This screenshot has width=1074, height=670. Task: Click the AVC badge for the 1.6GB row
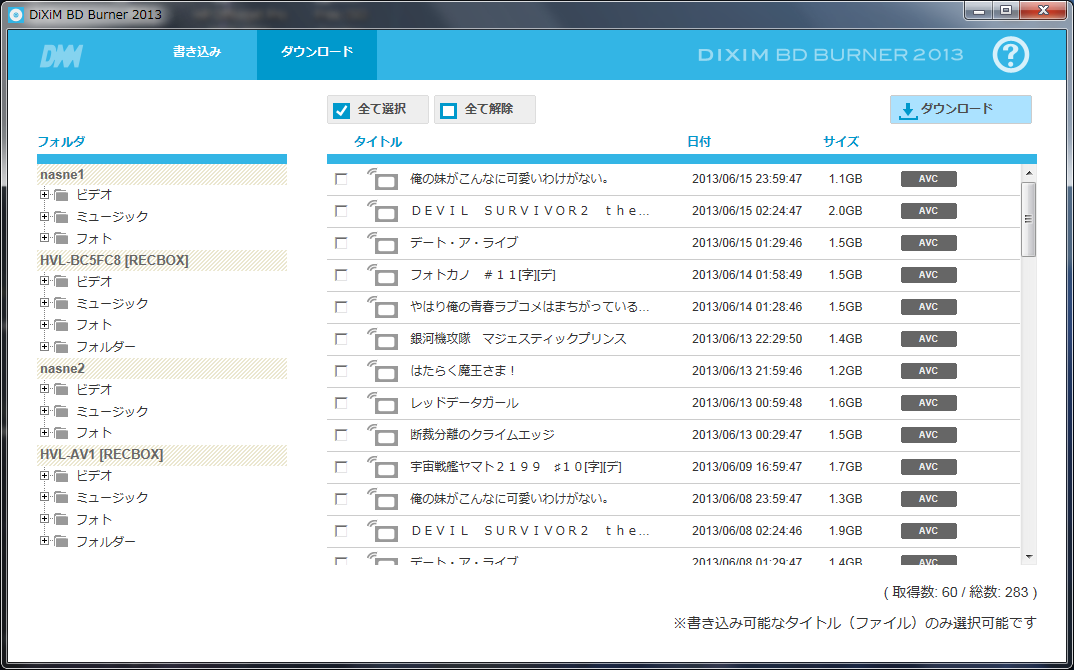(928, 403)
